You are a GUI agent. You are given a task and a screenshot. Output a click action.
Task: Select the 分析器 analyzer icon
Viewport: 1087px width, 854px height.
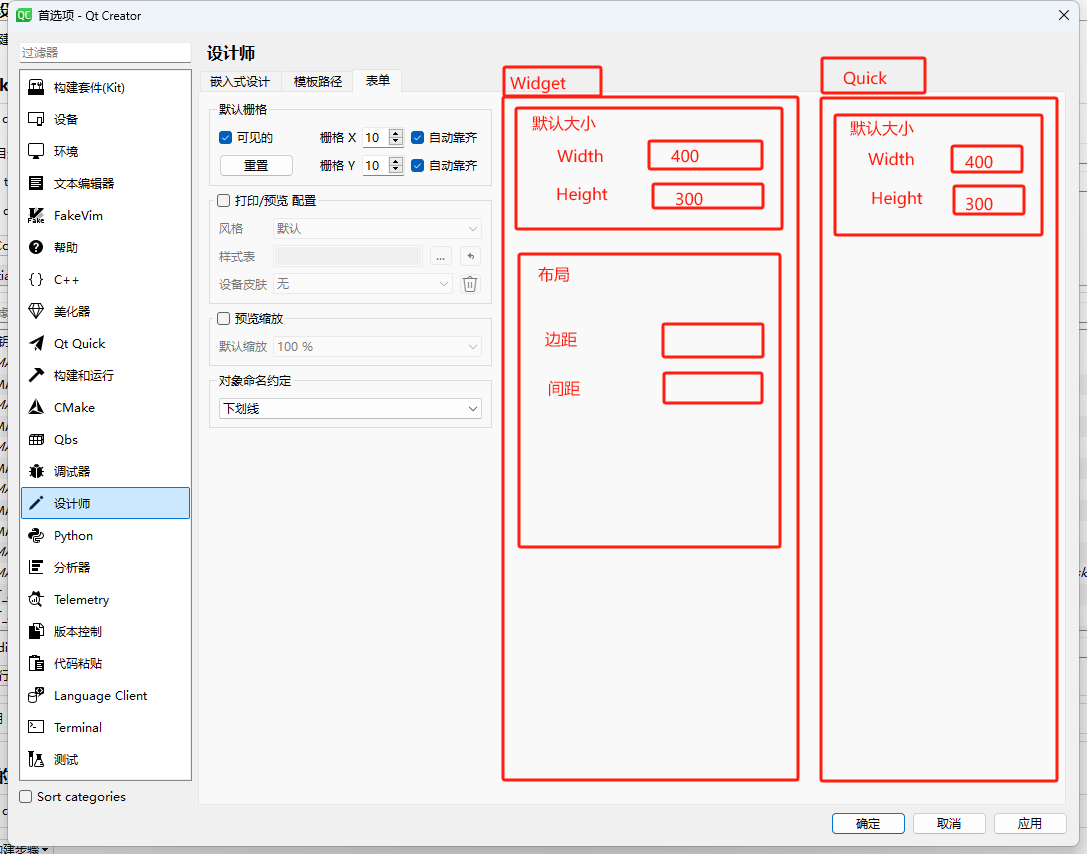click(36, 567)
